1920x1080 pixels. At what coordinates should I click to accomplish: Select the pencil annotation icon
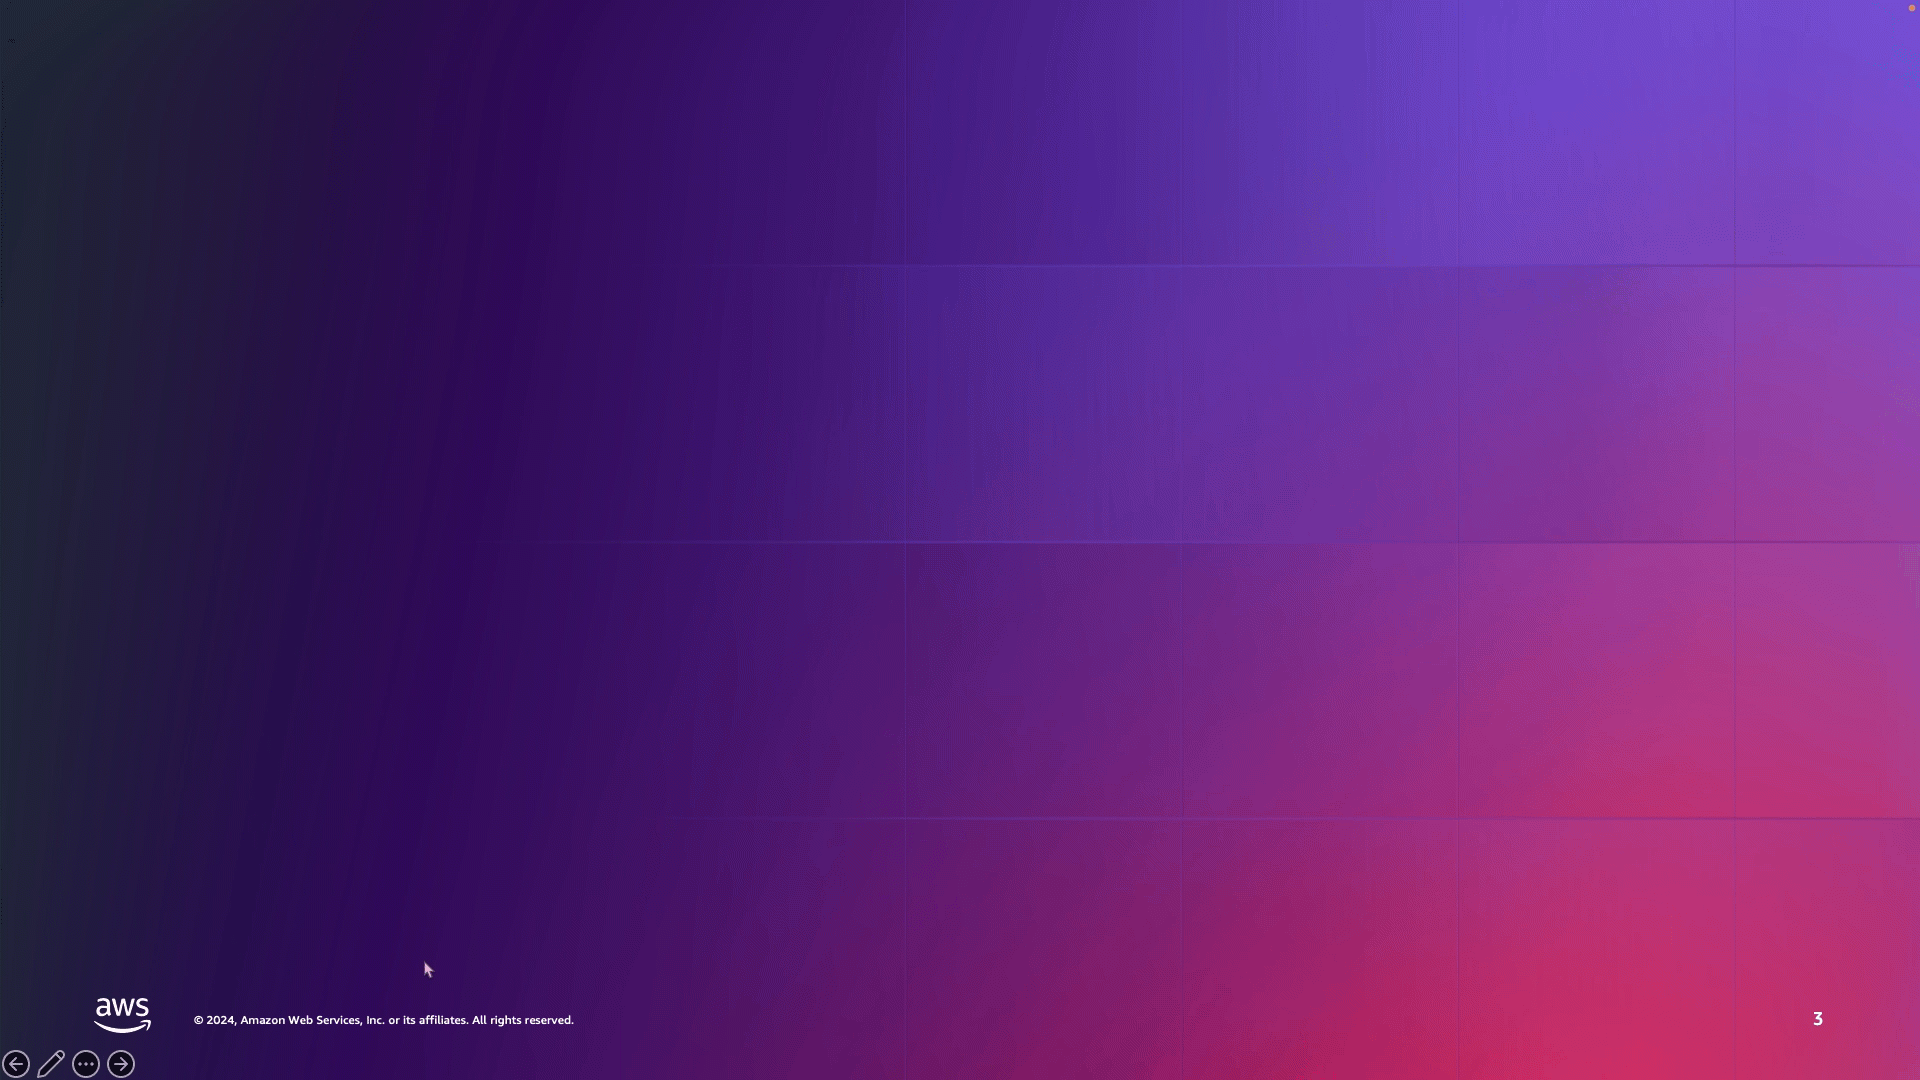point(51,1064)
